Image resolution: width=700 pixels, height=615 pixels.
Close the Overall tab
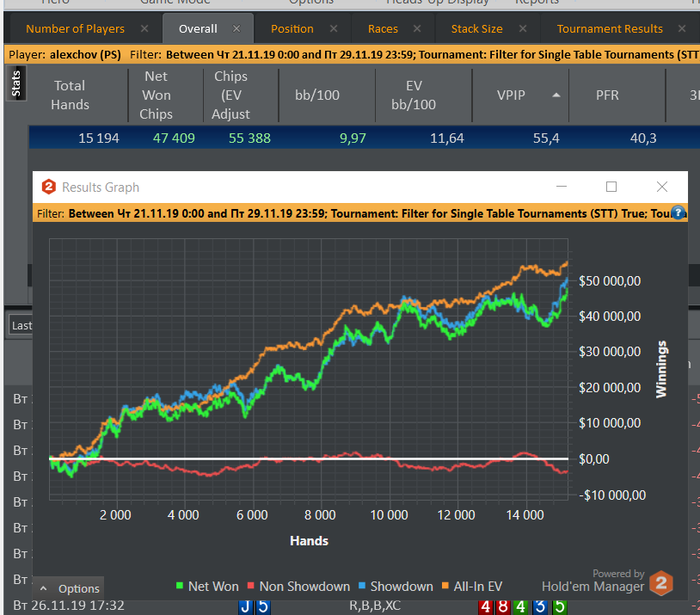pyautogui.click(x=237, y=29)
